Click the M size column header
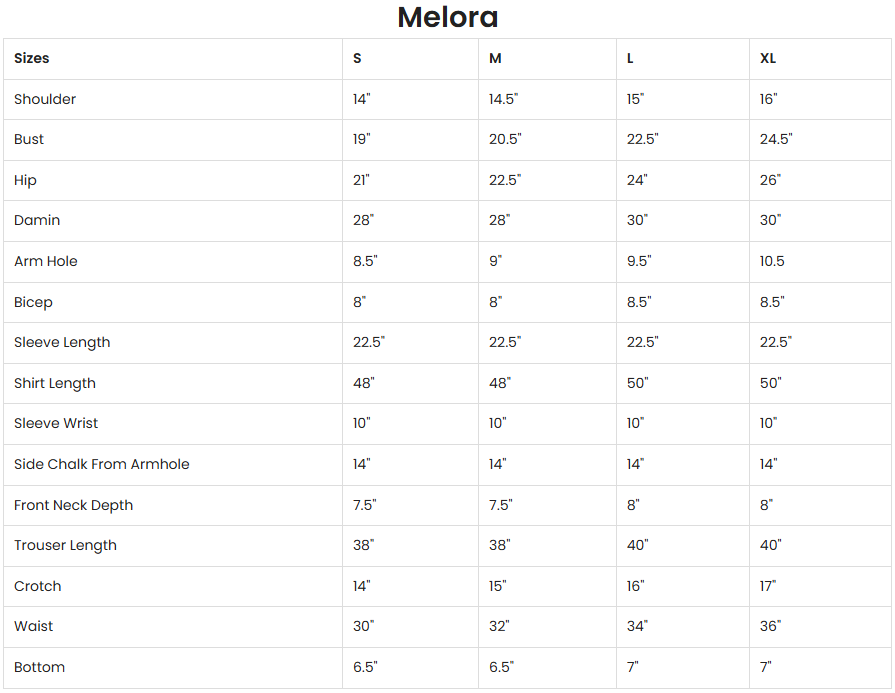895x693 pixels. click(495, 58)
